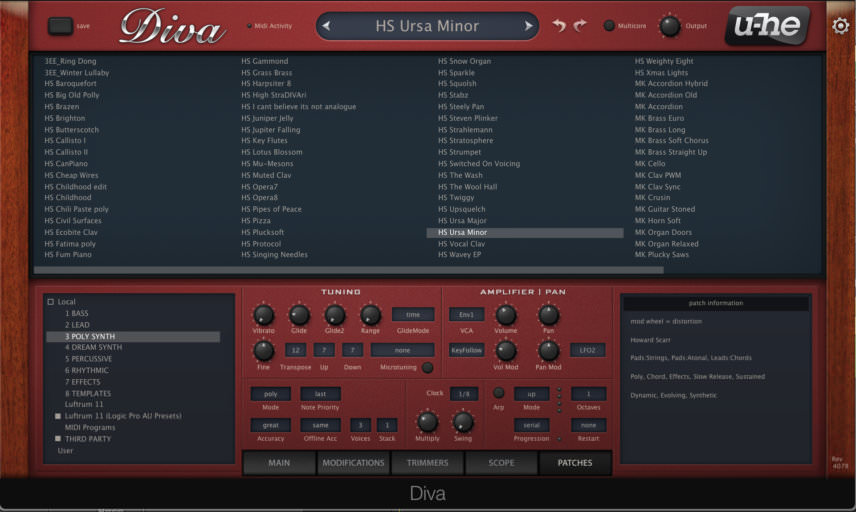The image size is (856, 512).
Task: Click the bend Up value field
Action: pos(324,350)
